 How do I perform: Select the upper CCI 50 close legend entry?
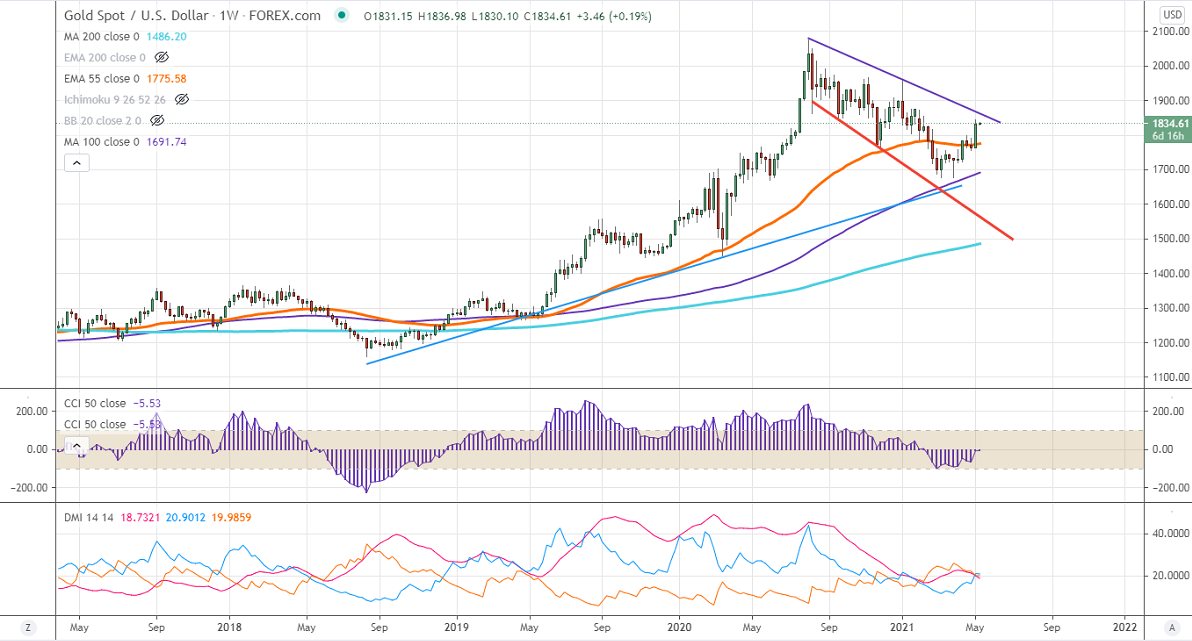95,403
